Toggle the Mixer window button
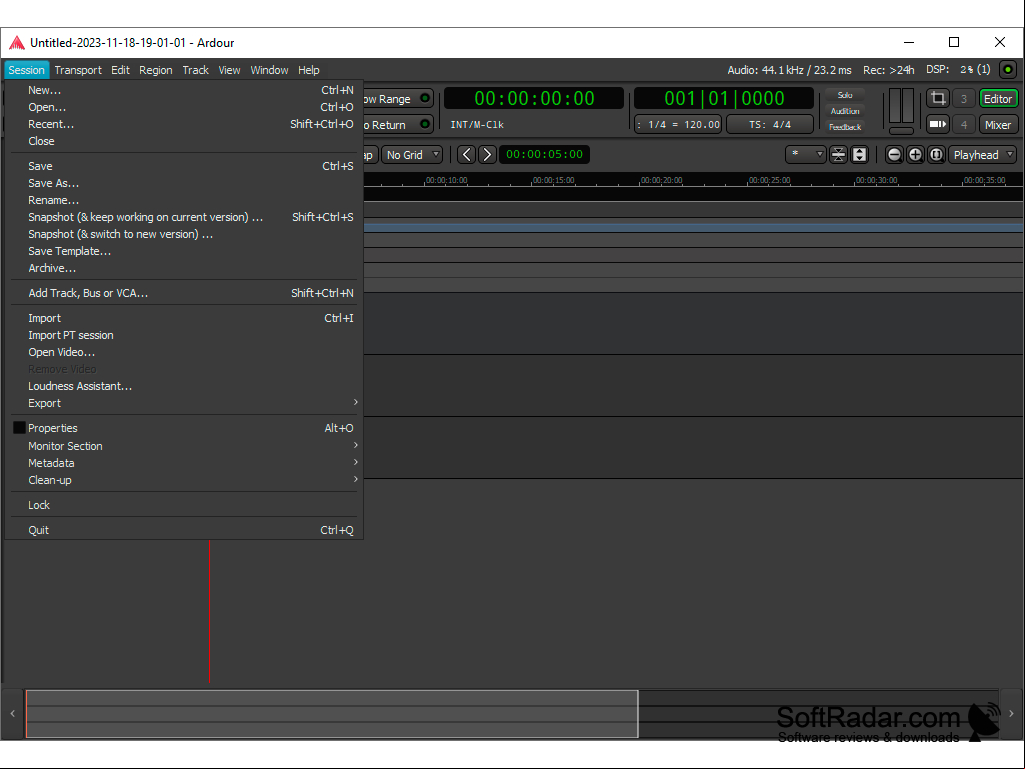 pyautogui.click(x=998, y=124)
